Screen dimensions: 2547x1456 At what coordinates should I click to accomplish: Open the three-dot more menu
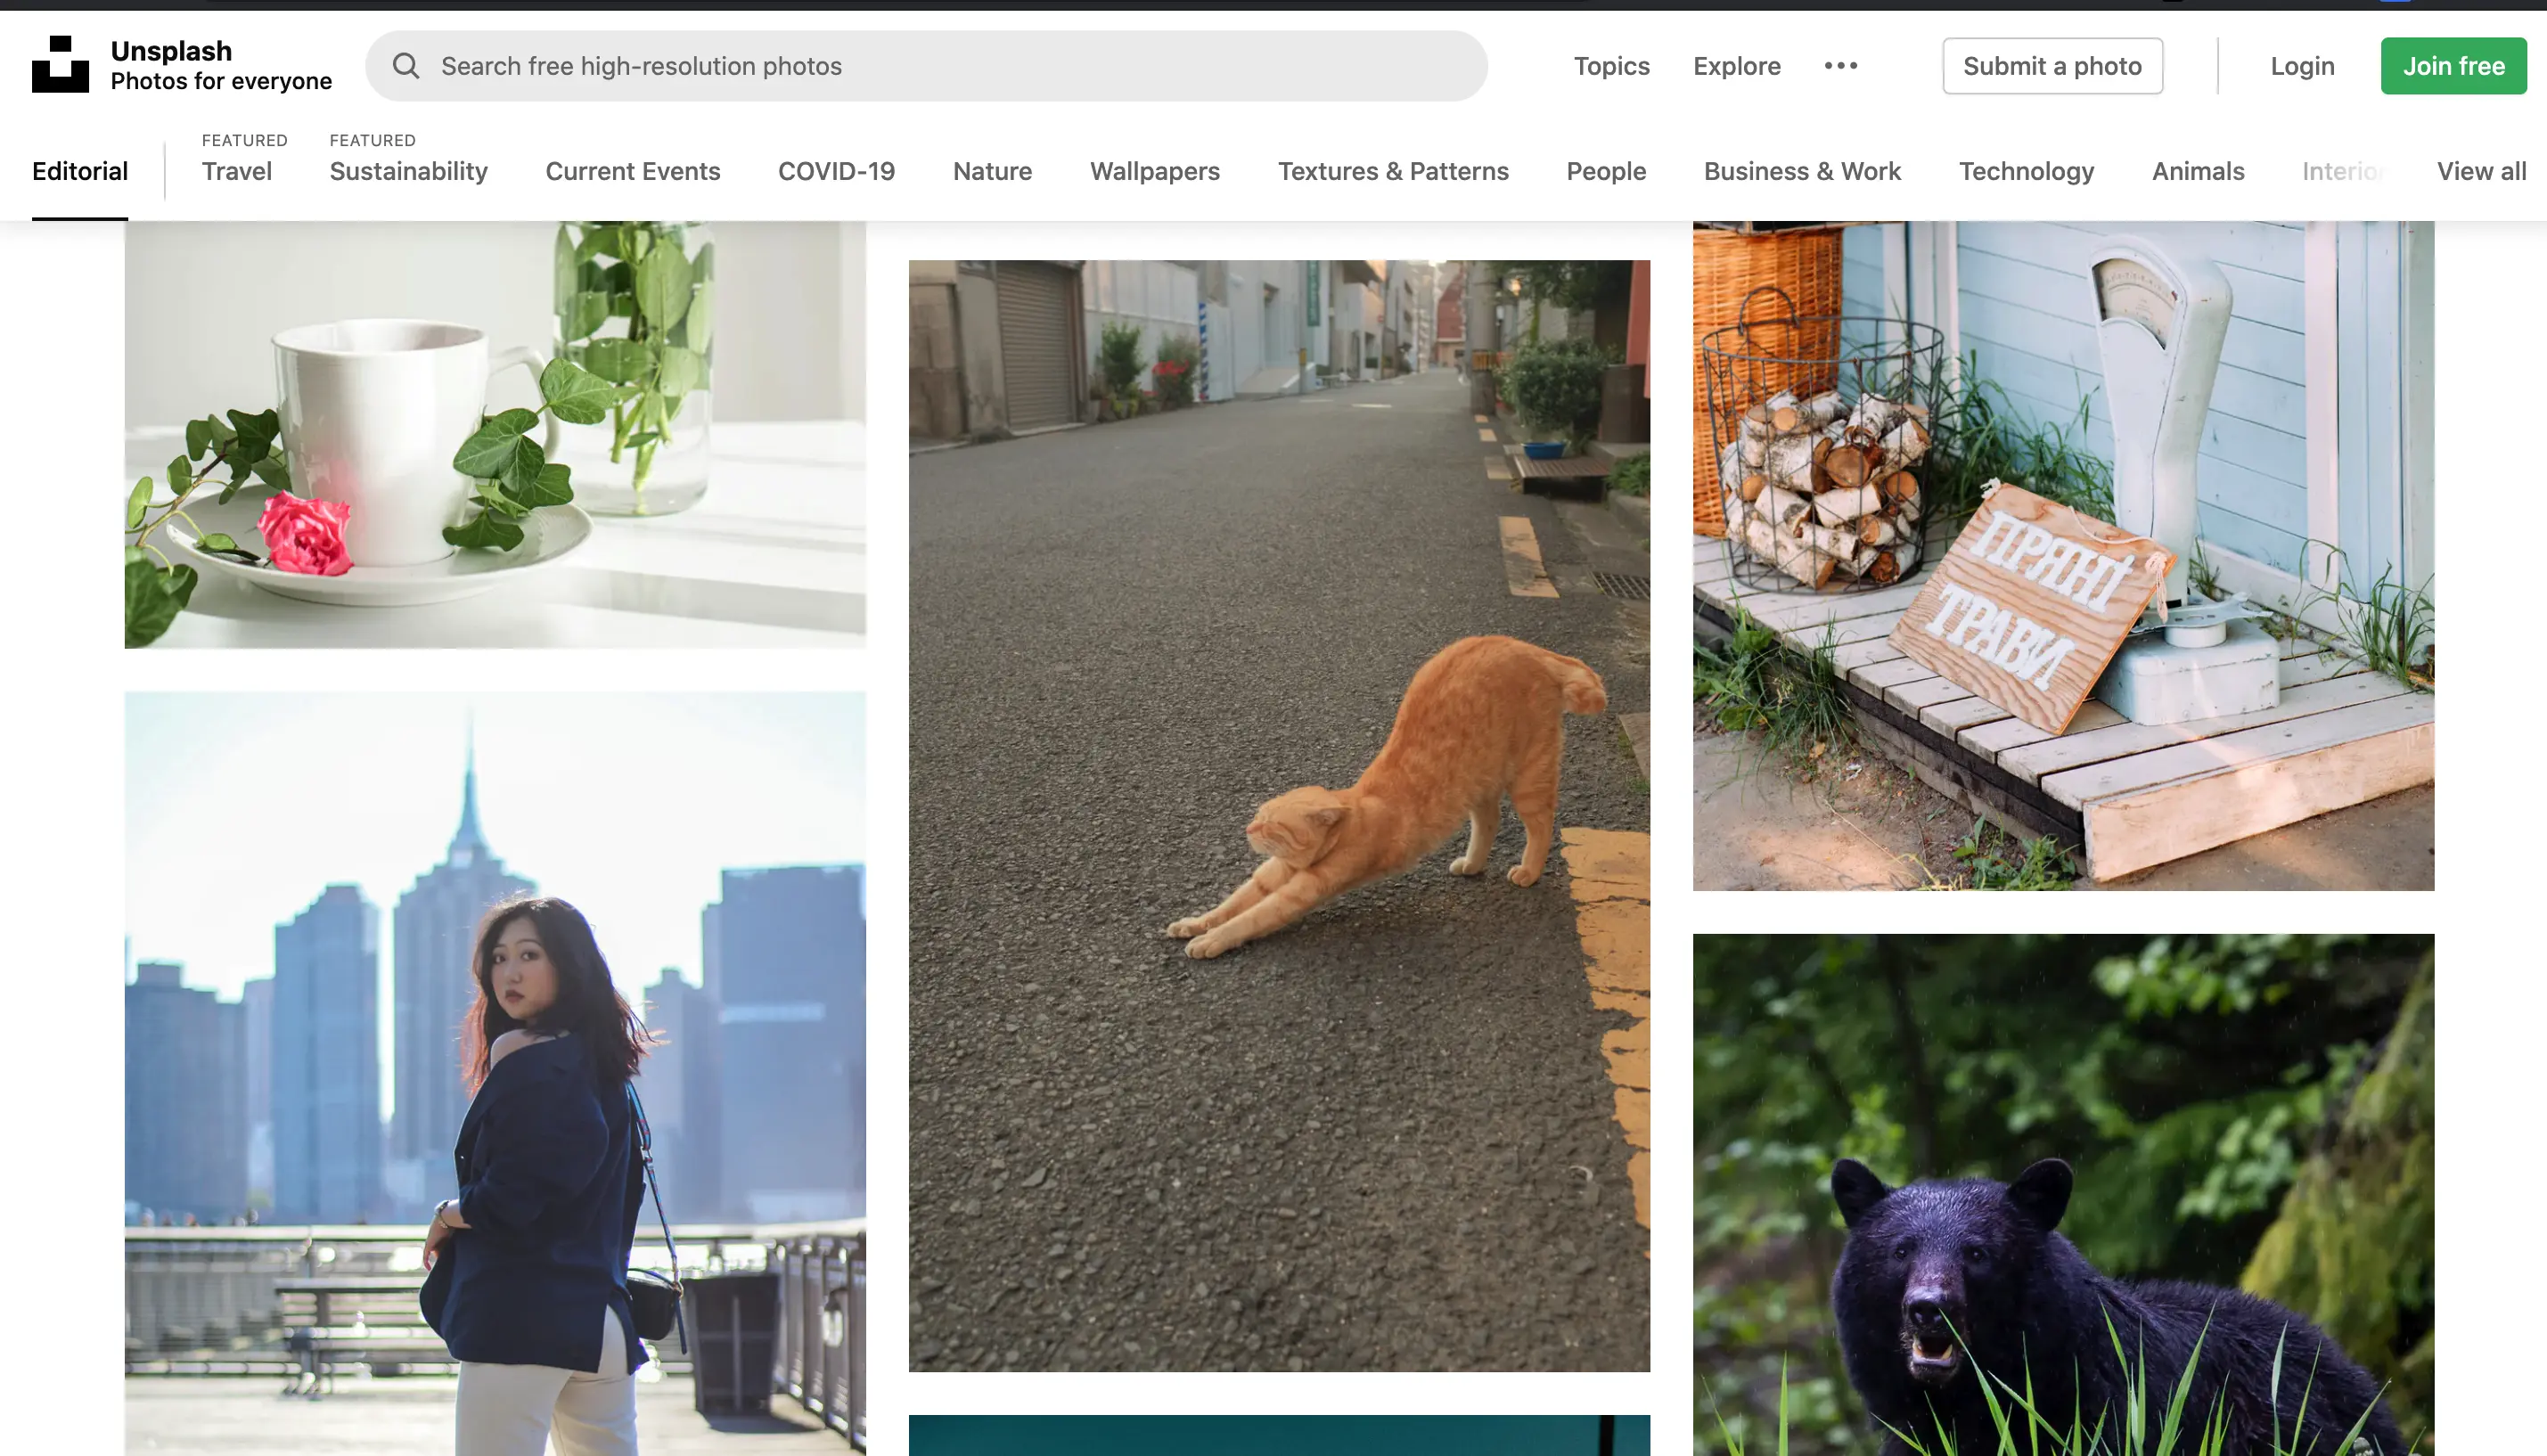point(1840,66)
